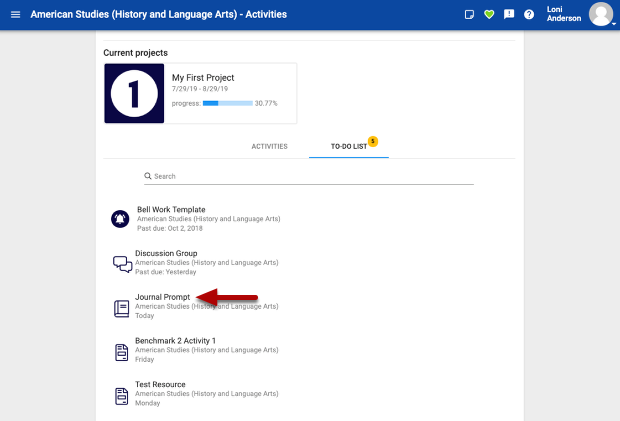Screen dimensions: 620x421
Task: Click the green heart icon
Action: pos(489,15)
